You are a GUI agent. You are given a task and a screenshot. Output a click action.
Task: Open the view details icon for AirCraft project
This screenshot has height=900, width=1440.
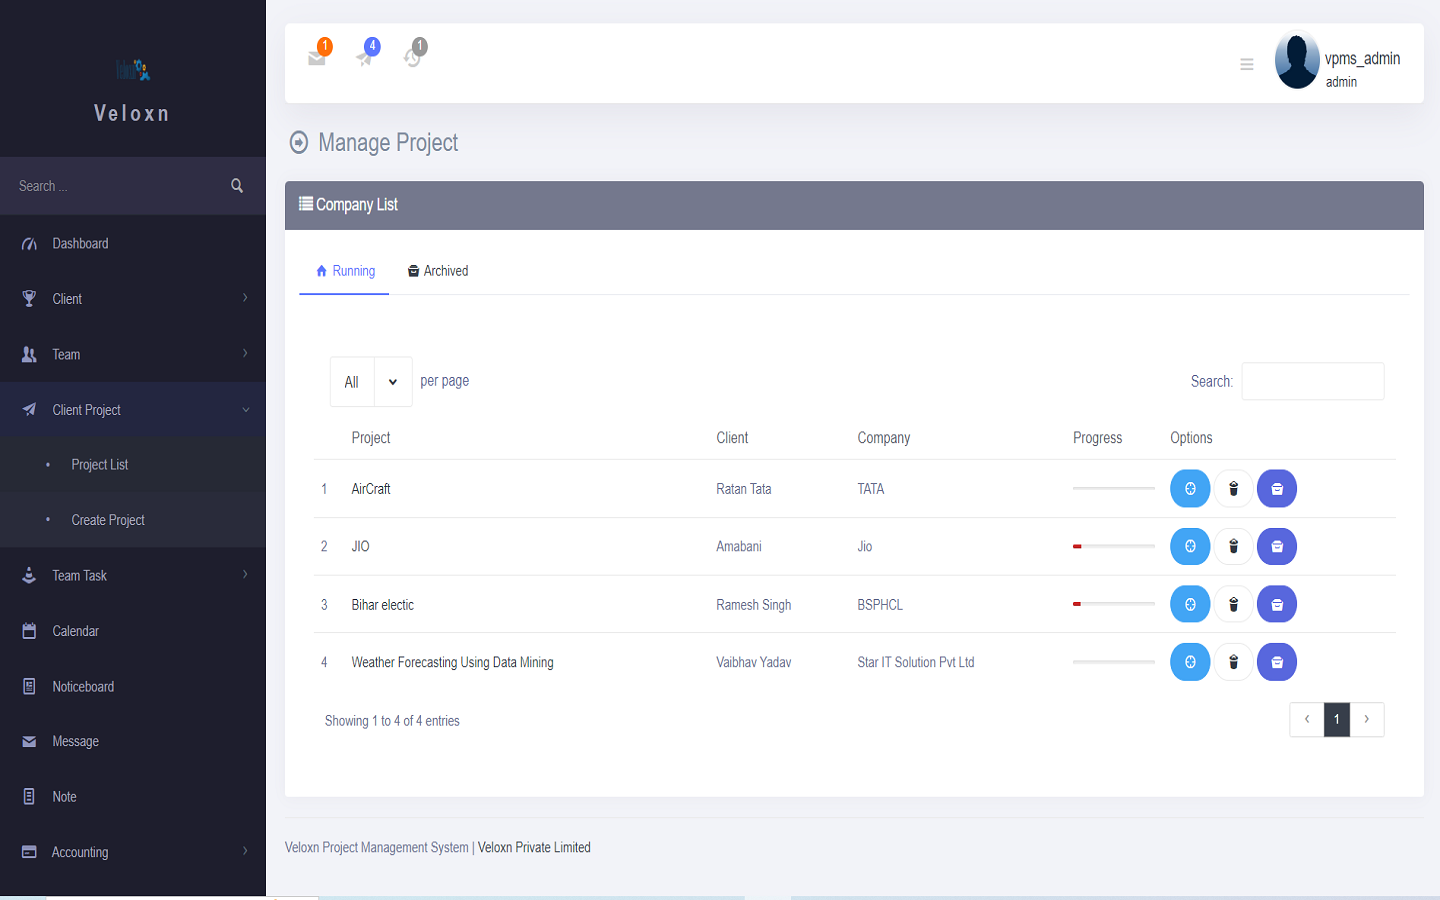(x=1190, y=489)
